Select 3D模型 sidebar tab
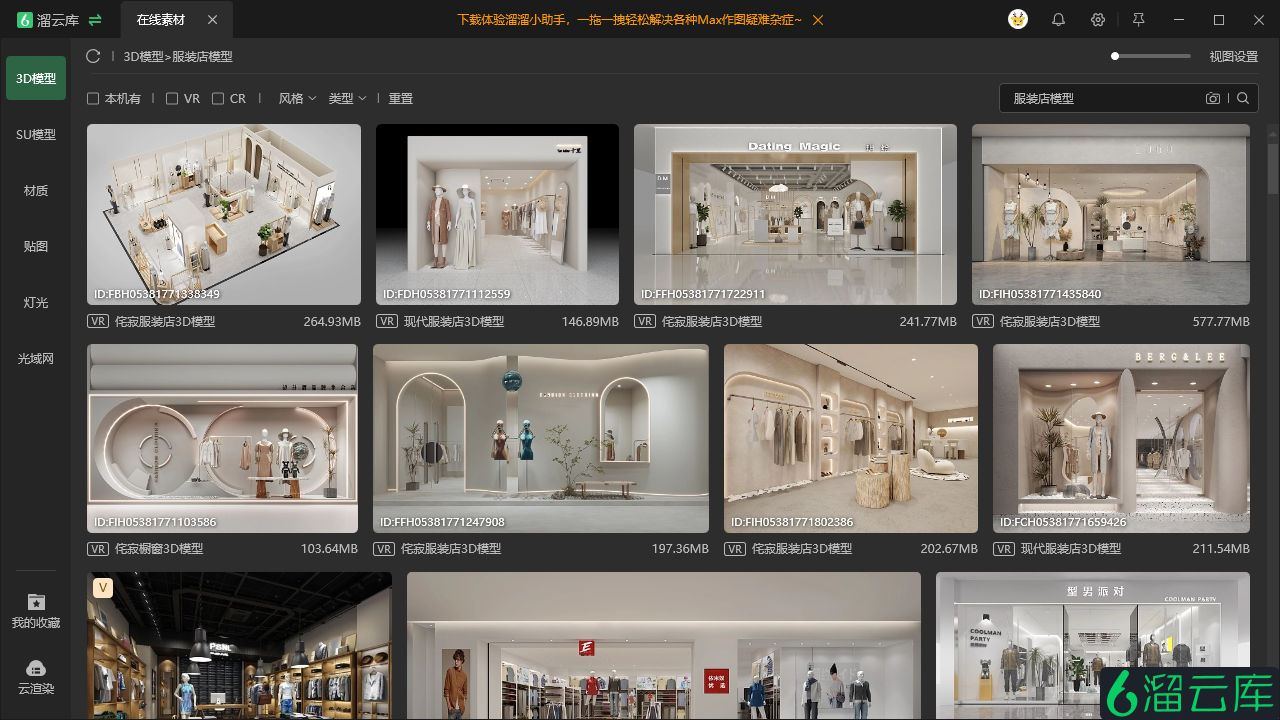 point(36,78)
